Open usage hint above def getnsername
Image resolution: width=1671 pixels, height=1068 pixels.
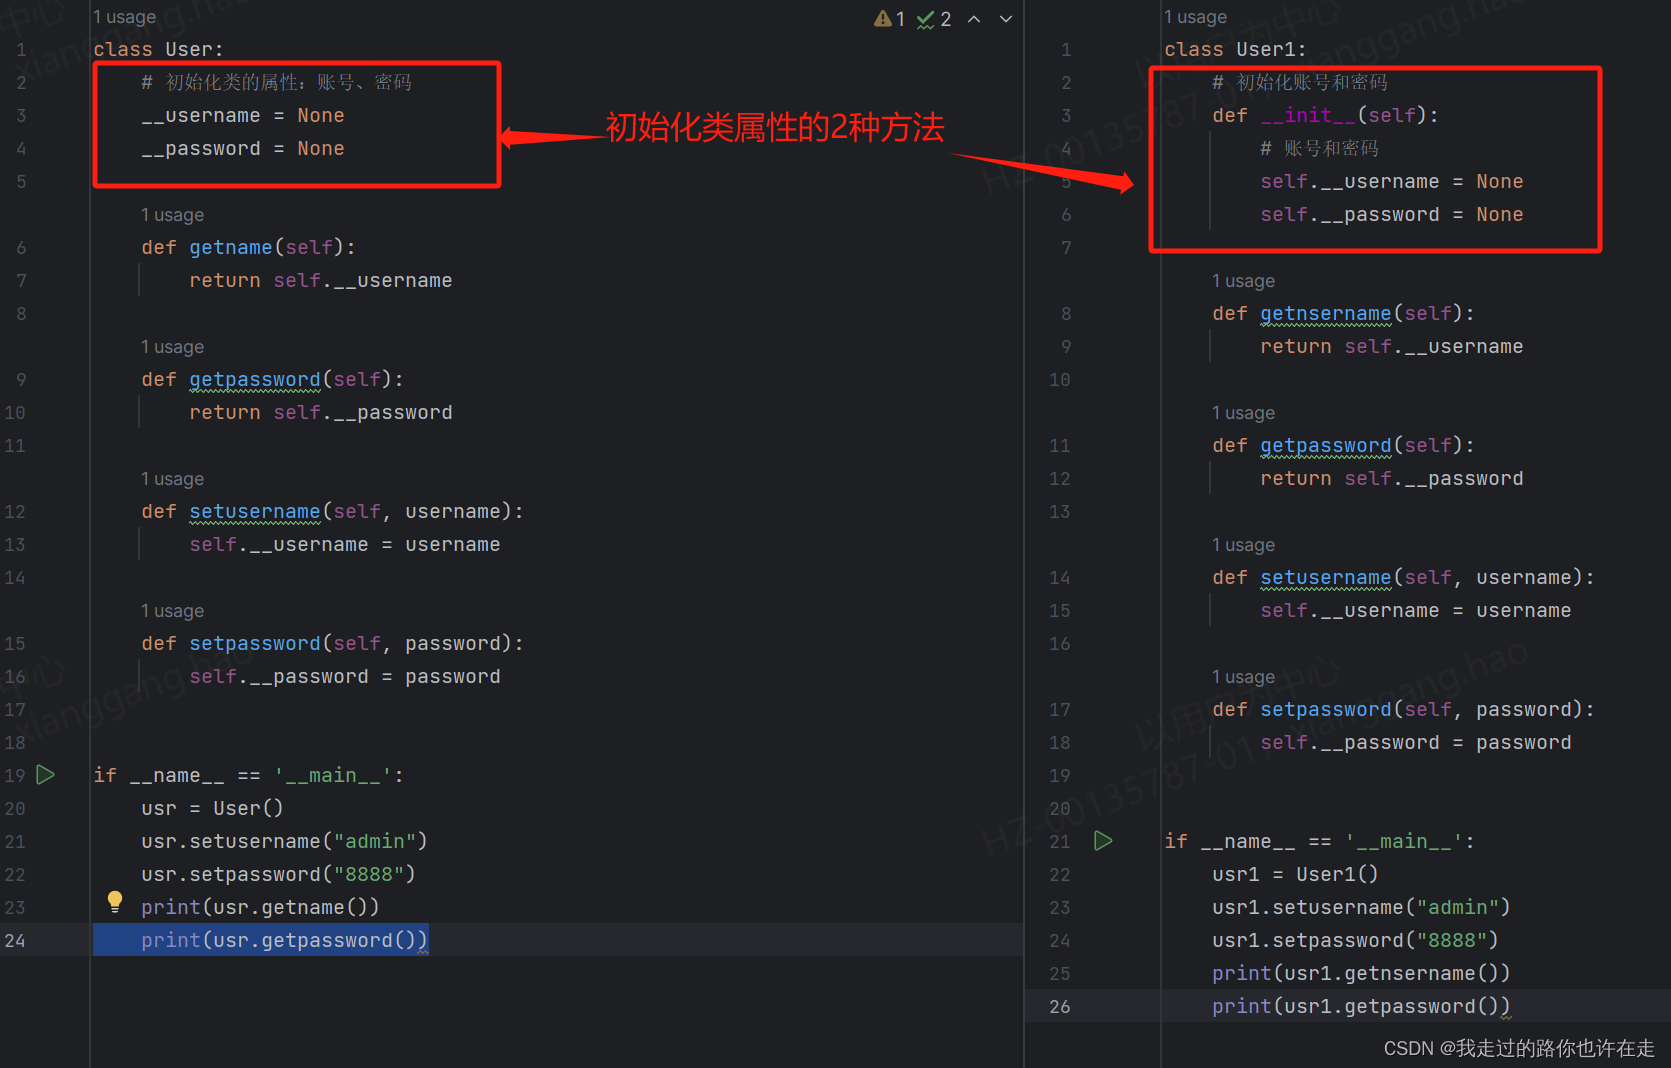1243,281
